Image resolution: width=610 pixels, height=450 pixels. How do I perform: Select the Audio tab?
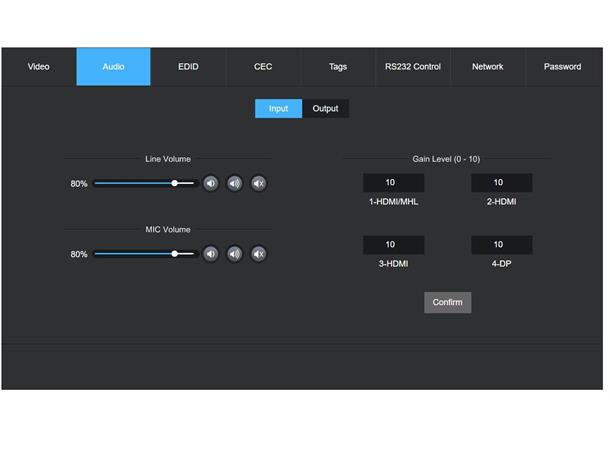pyautogui.click(x=113, y=67)
